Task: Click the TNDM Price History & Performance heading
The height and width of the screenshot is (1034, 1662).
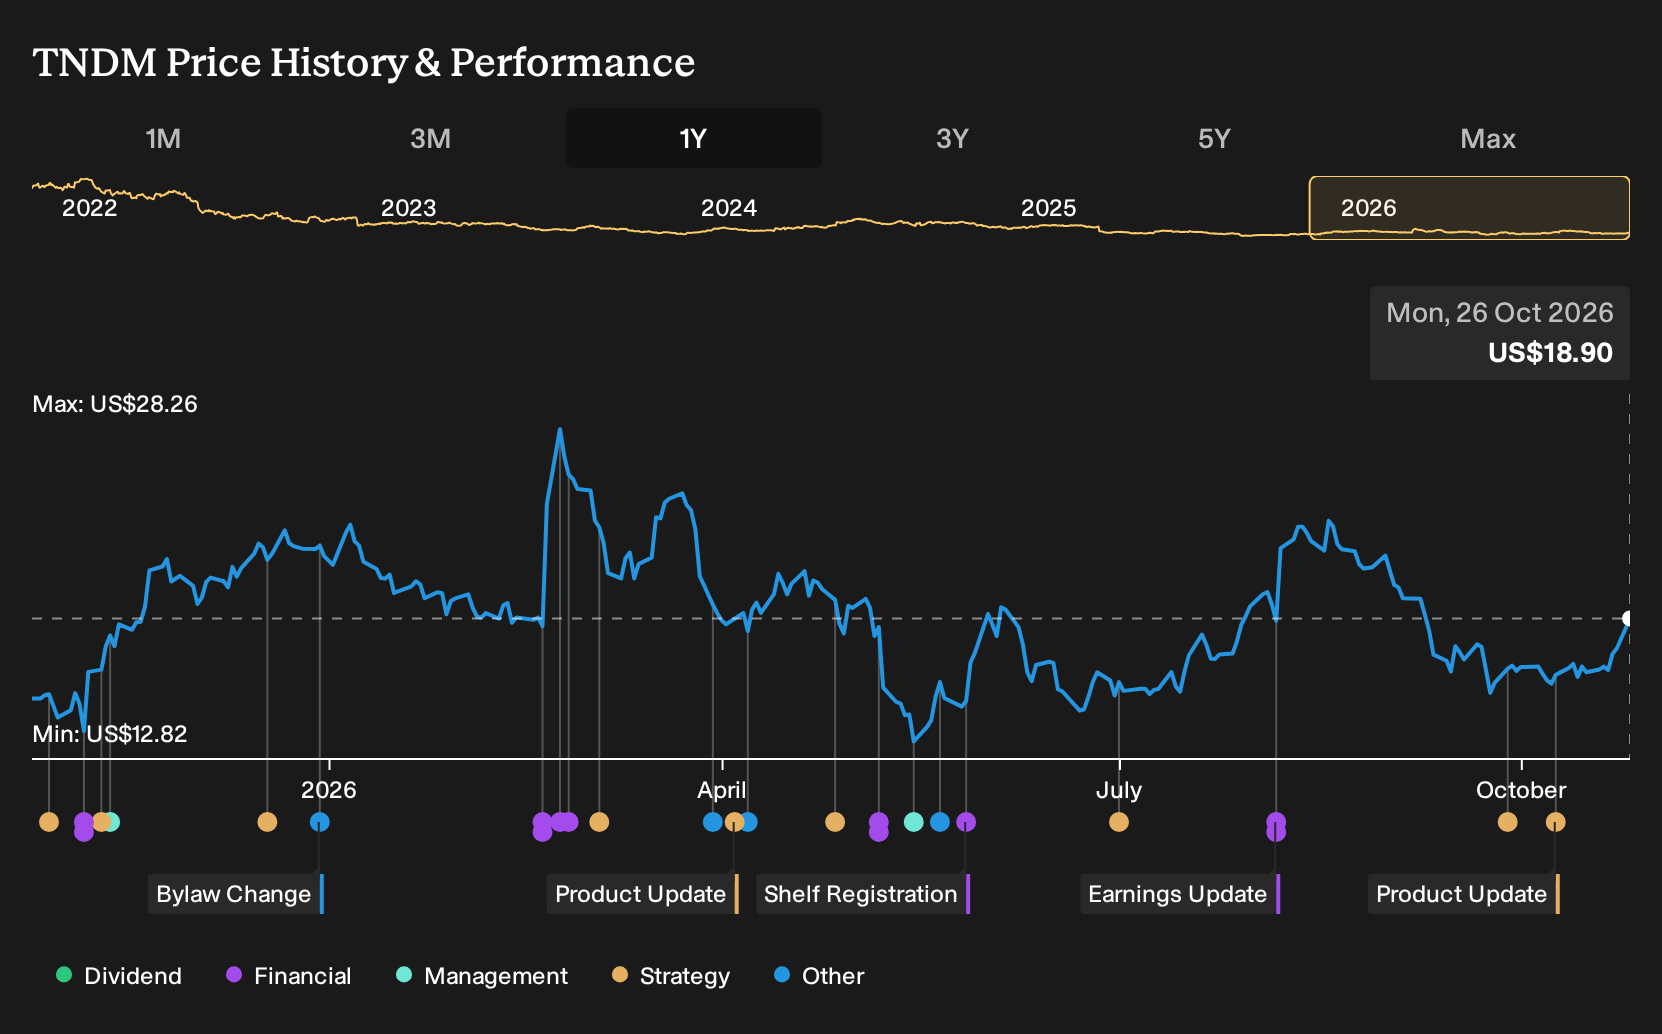Action: [364, 62]
